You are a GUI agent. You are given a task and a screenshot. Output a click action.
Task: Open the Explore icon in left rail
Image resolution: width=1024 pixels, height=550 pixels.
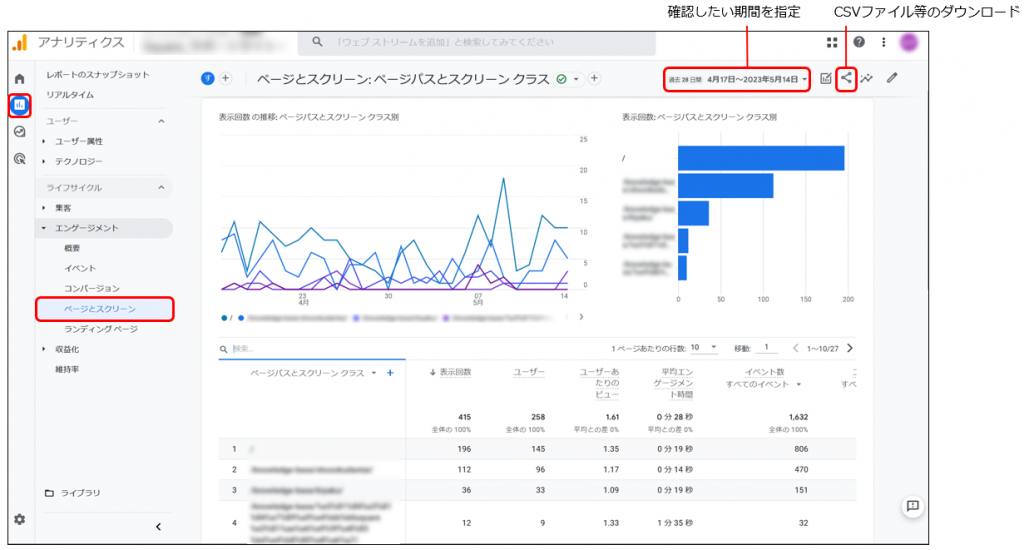(20, 132)
